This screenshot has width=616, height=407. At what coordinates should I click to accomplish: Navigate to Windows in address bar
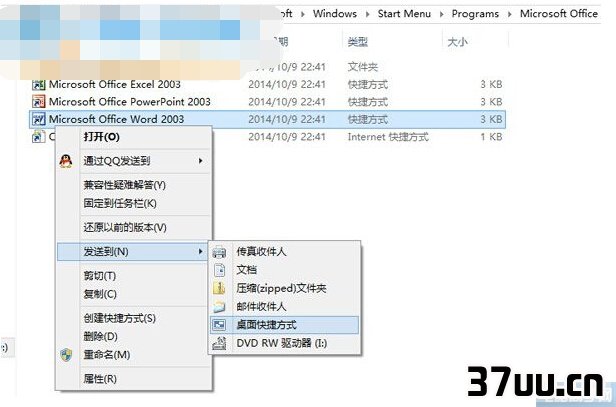pos(335,14)
